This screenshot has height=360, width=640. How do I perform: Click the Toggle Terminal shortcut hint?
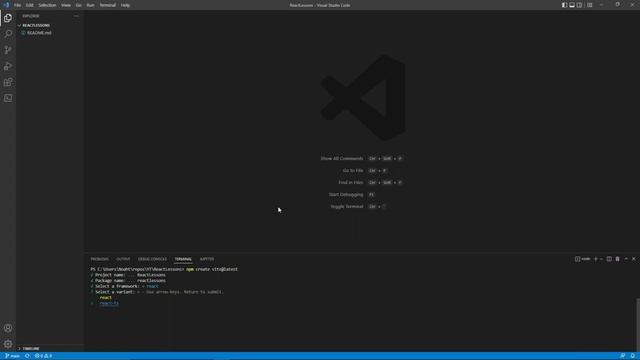coord(358,207)
